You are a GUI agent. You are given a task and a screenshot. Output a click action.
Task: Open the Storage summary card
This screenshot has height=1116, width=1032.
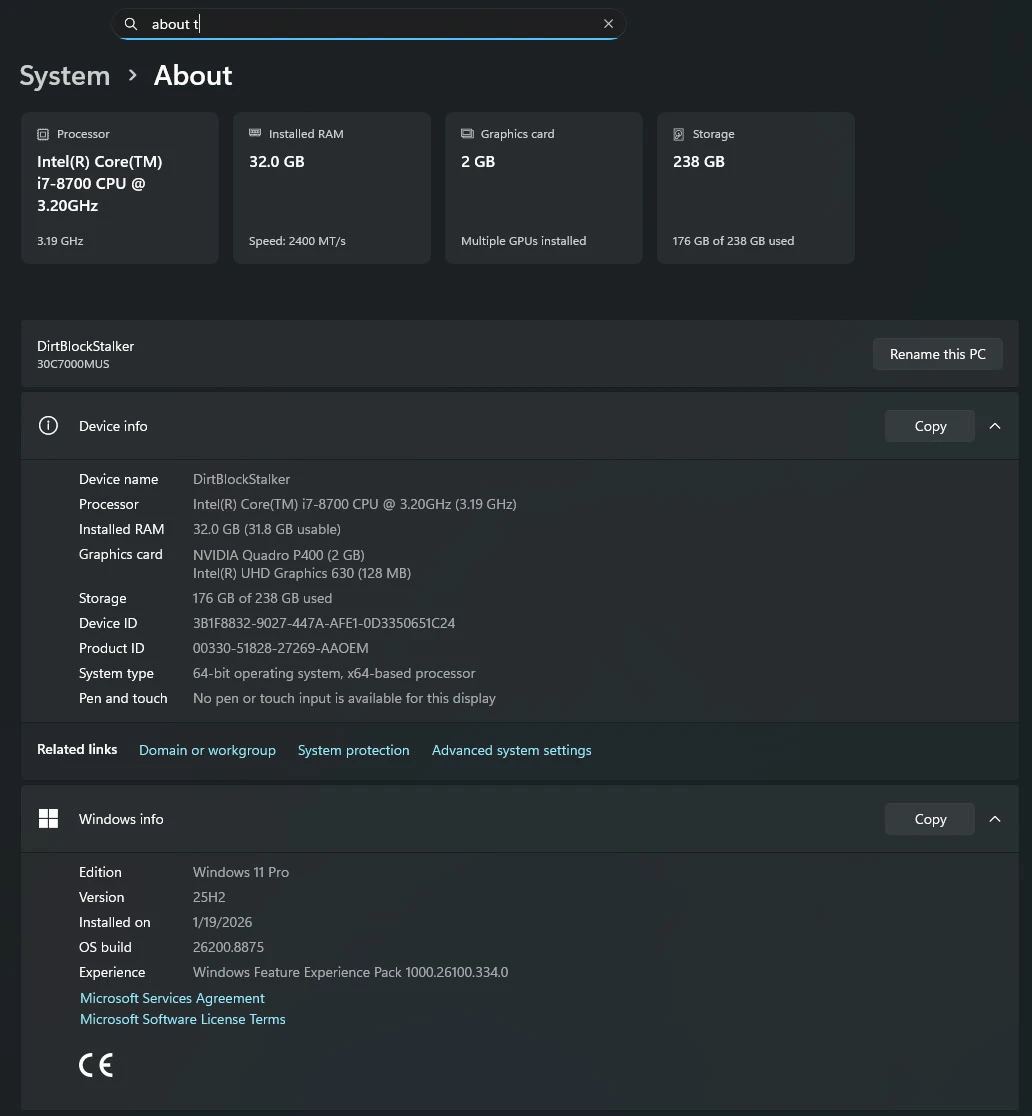click(x=756, y=188)
